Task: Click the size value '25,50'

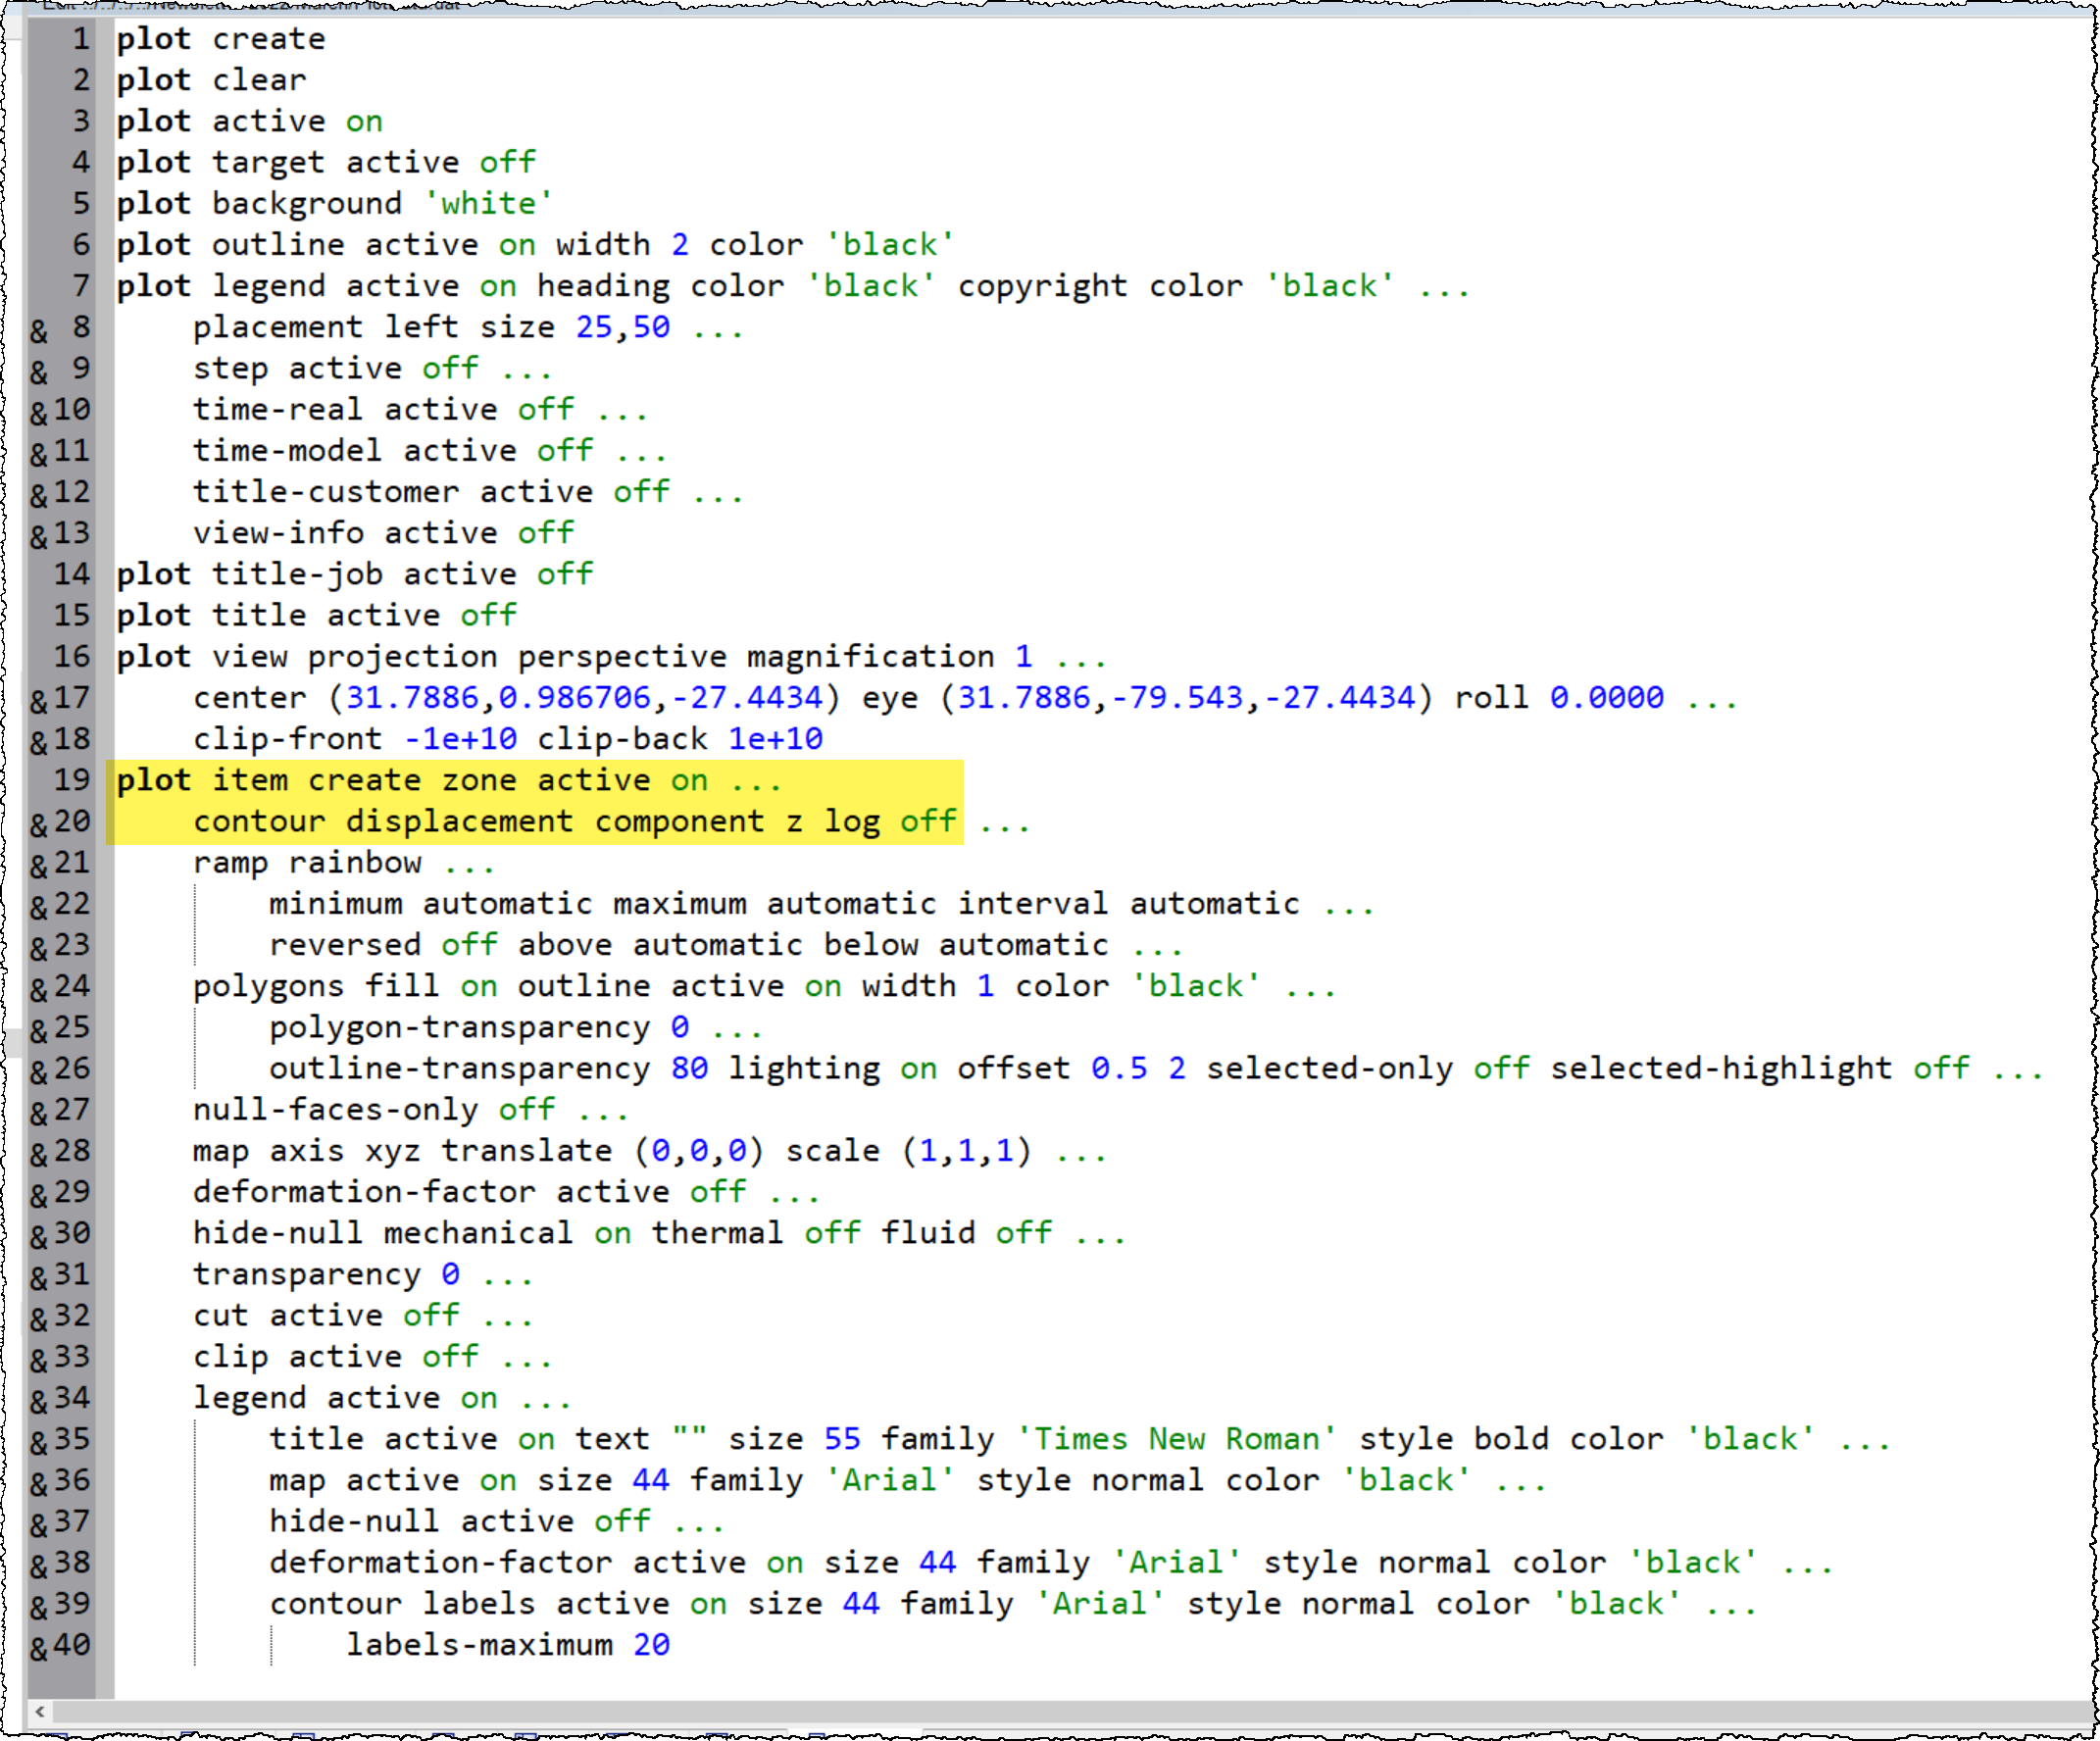Action: pyautogui.click(x=623, y=327)
